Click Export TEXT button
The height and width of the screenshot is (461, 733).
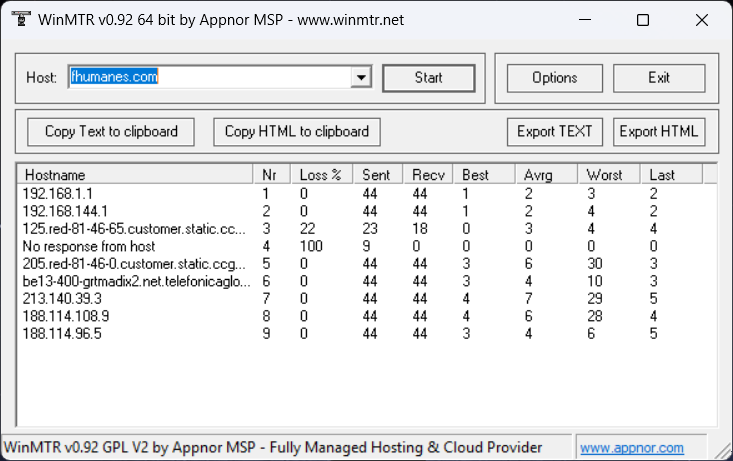click(x=555, y=131)
